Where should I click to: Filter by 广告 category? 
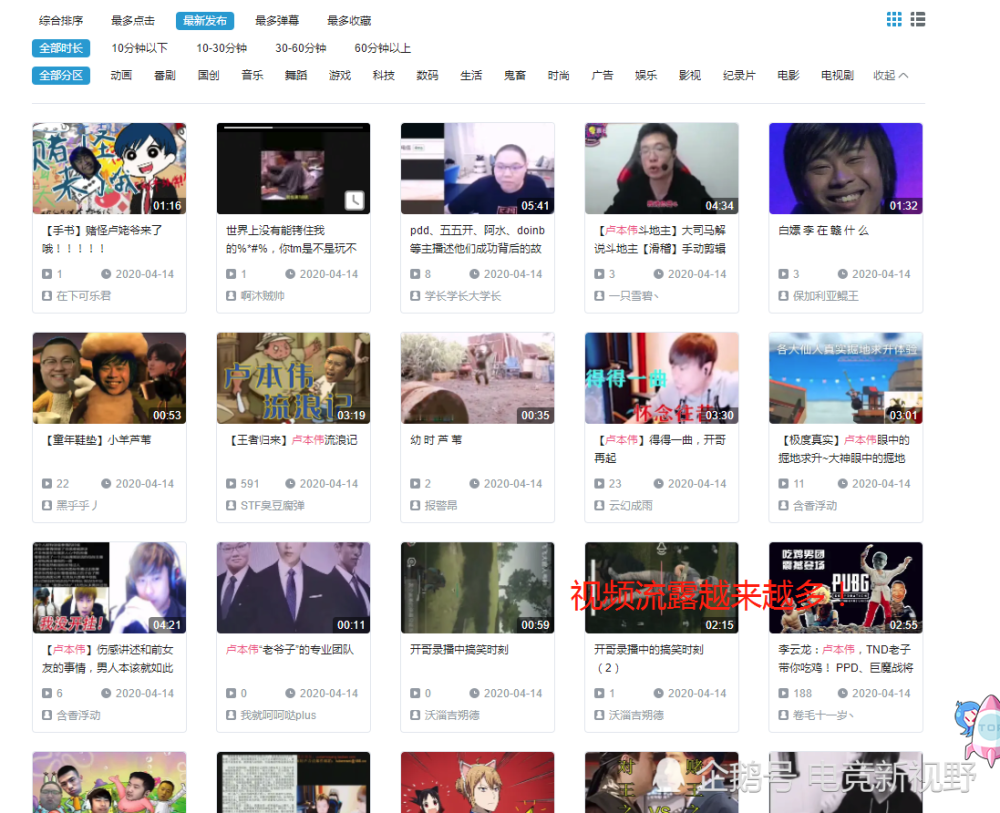(602, 75)
